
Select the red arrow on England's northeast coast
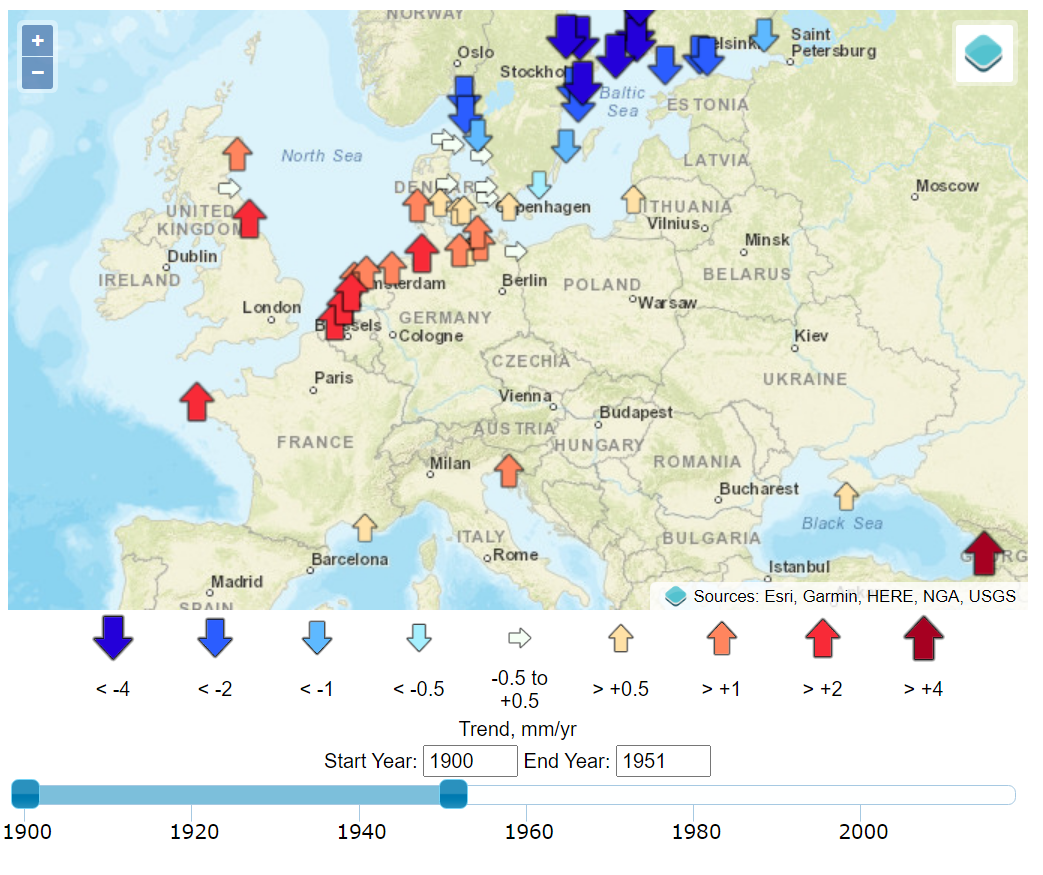tap(249, 218)
